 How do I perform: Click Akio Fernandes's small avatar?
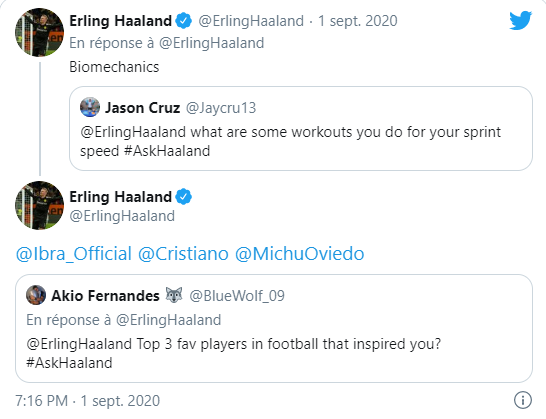click(36, 295)
